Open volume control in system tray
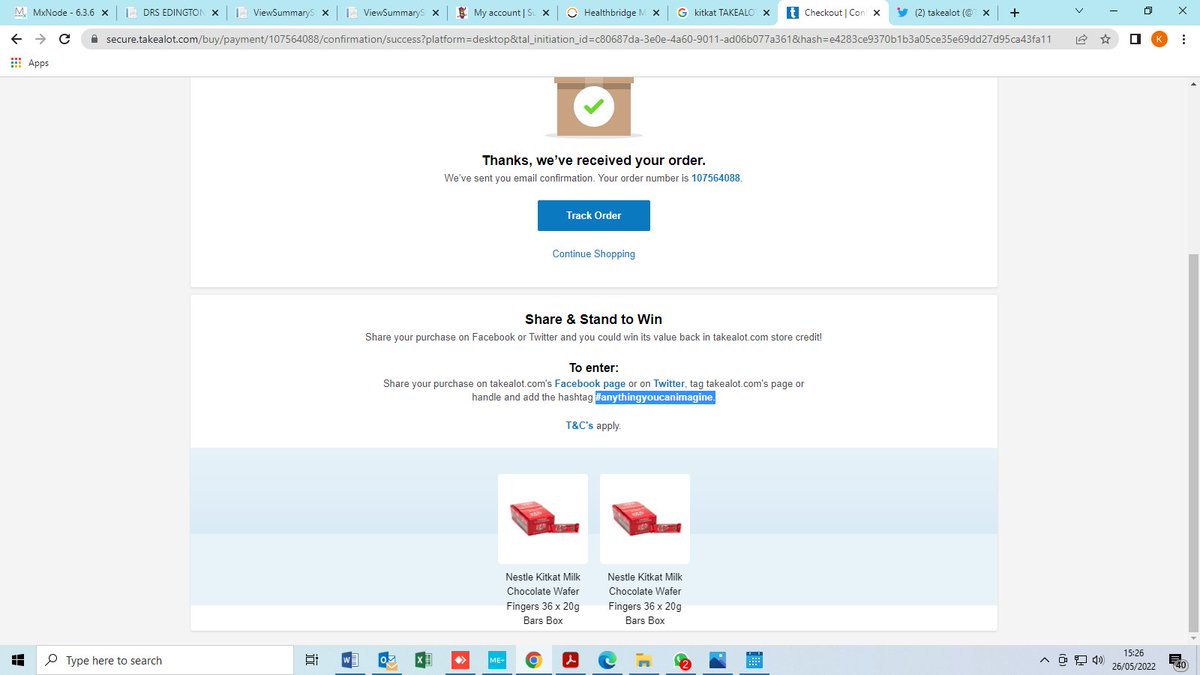Screen dimensions: 1200x675 tap(1097, 660)
